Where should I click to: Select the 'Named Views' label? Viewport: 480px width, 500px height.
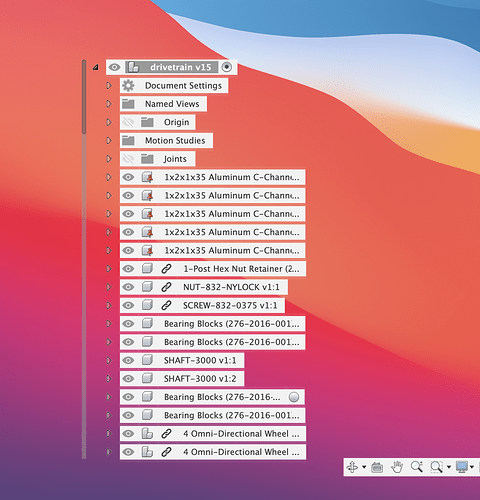[x=172, y=104]
